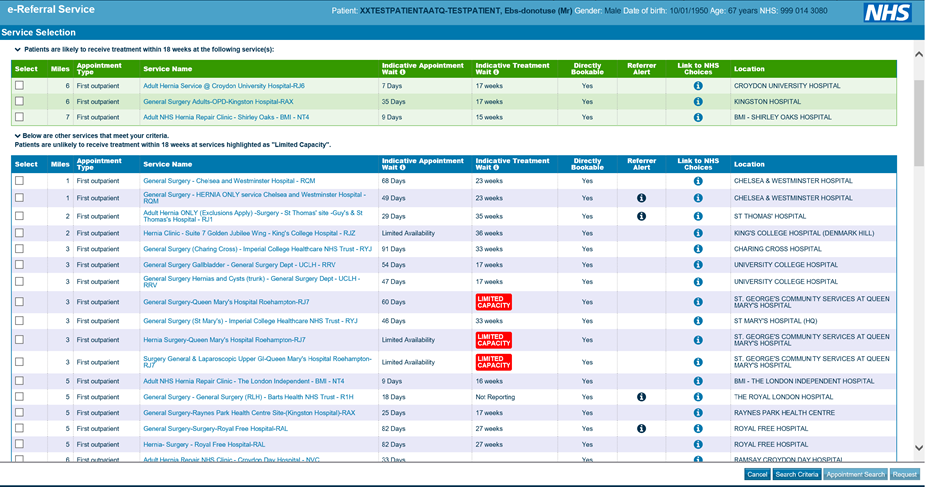Click 'Not Reporting' treatment wait cell
The image size is (926, 487).
coord(495,397)
